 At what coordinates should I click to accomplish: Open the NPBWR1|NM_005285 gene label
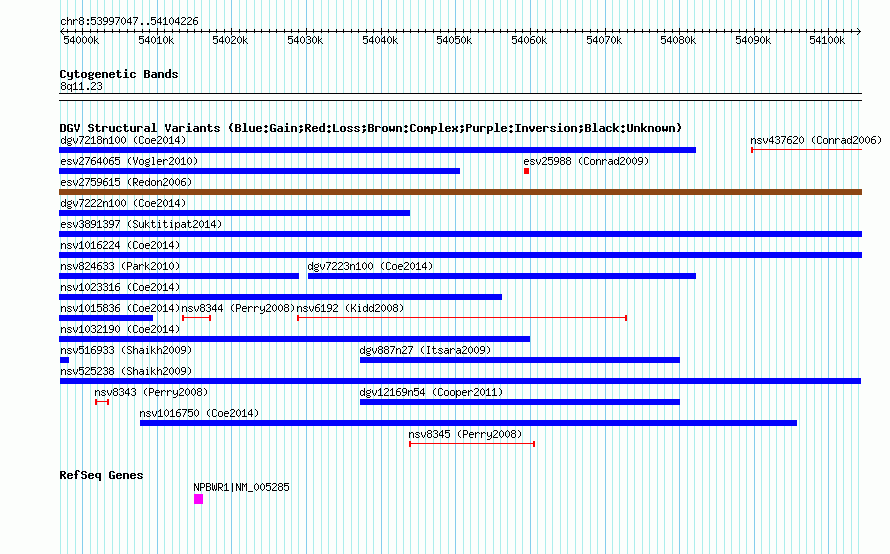click(x=241, y=488)
